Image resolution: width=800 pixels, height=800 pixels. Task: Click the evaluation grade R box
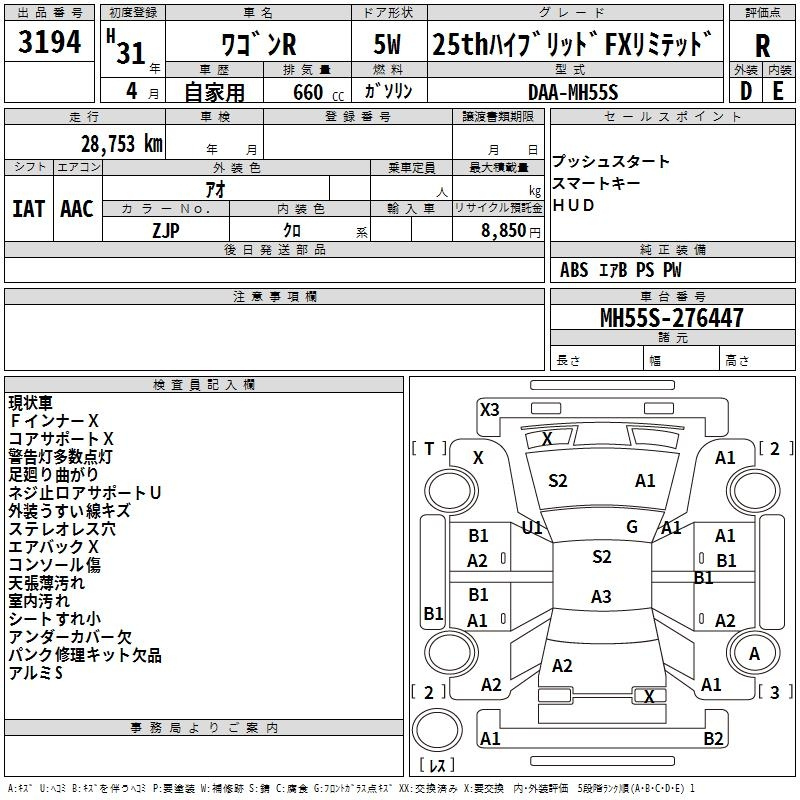tap(762, 45)
